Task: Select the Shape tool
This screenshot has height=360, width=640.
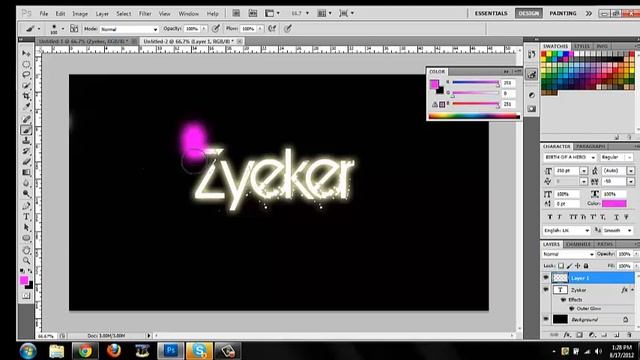Action: (x=26, y=238)
